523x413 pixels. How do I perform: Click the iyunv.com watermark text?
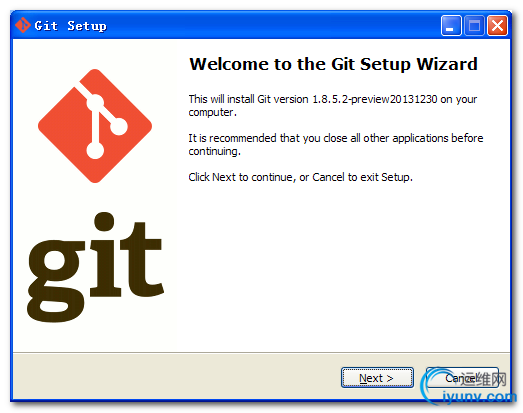[x=480, y=397]
